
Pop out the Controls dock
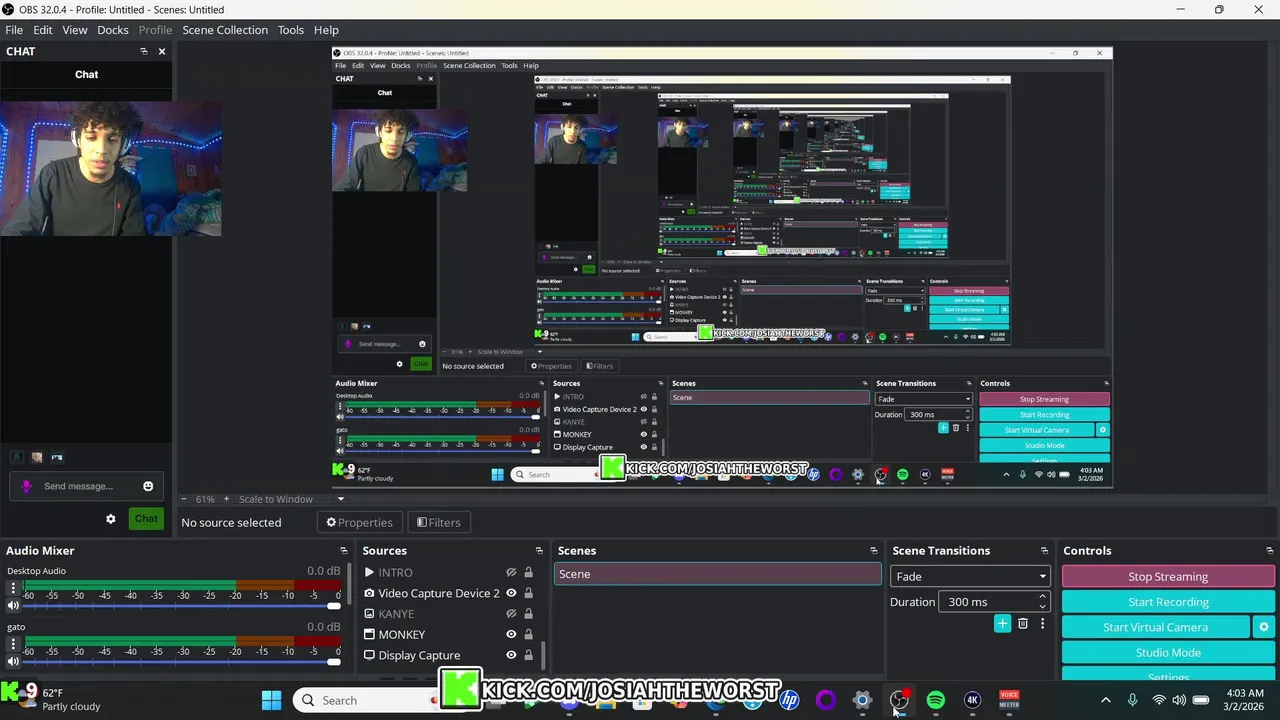1270,551
